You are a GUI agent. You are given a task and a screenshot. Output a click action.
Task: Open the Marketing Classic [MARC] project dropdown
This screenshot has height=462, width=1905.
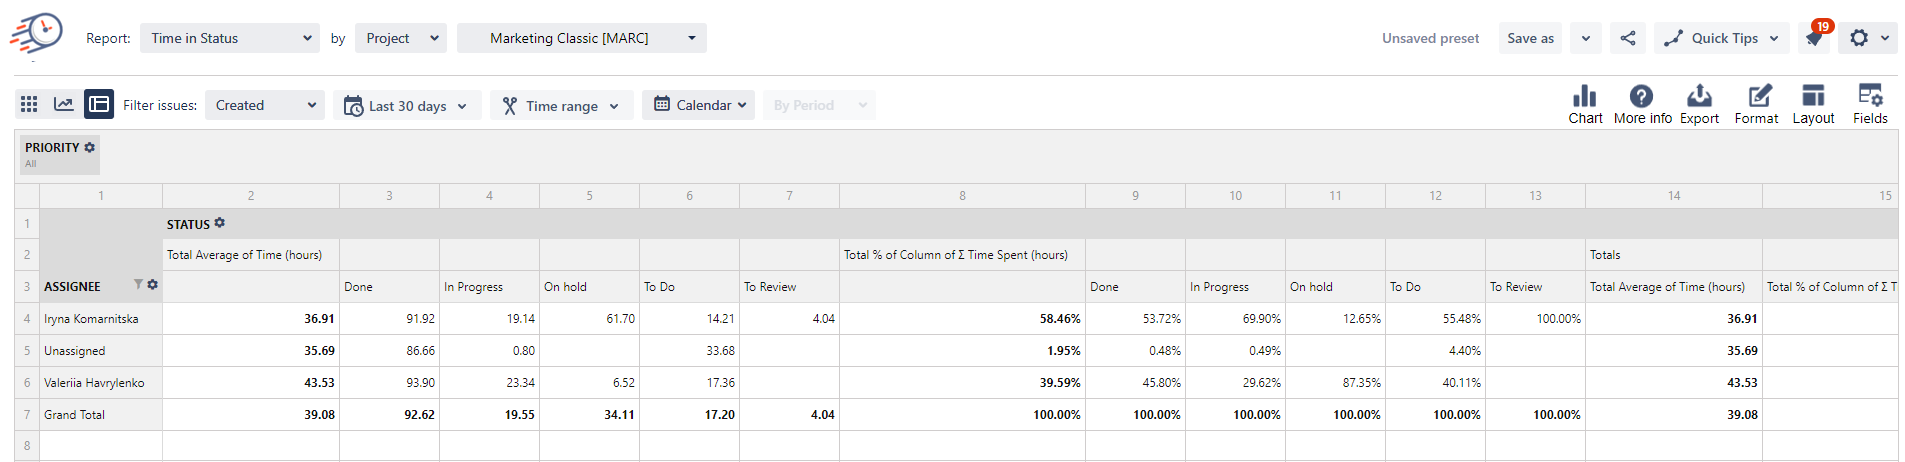[581, 38]
